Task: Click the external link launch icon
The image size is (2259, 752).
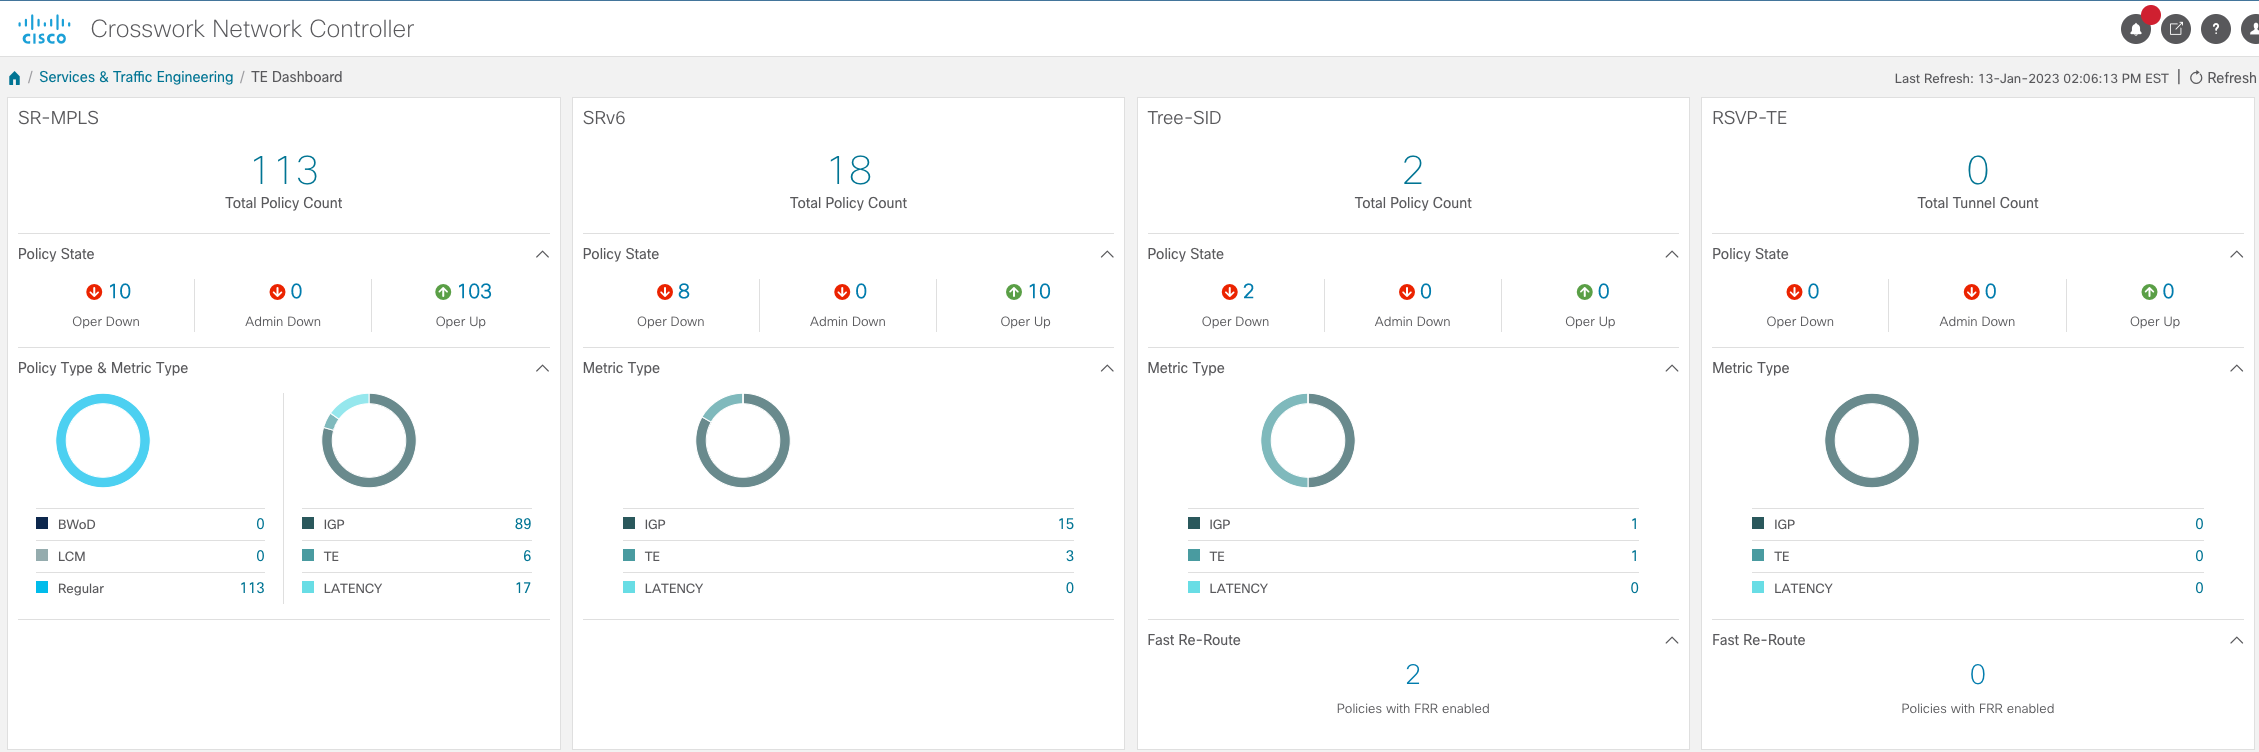Action: (2176, 29)
